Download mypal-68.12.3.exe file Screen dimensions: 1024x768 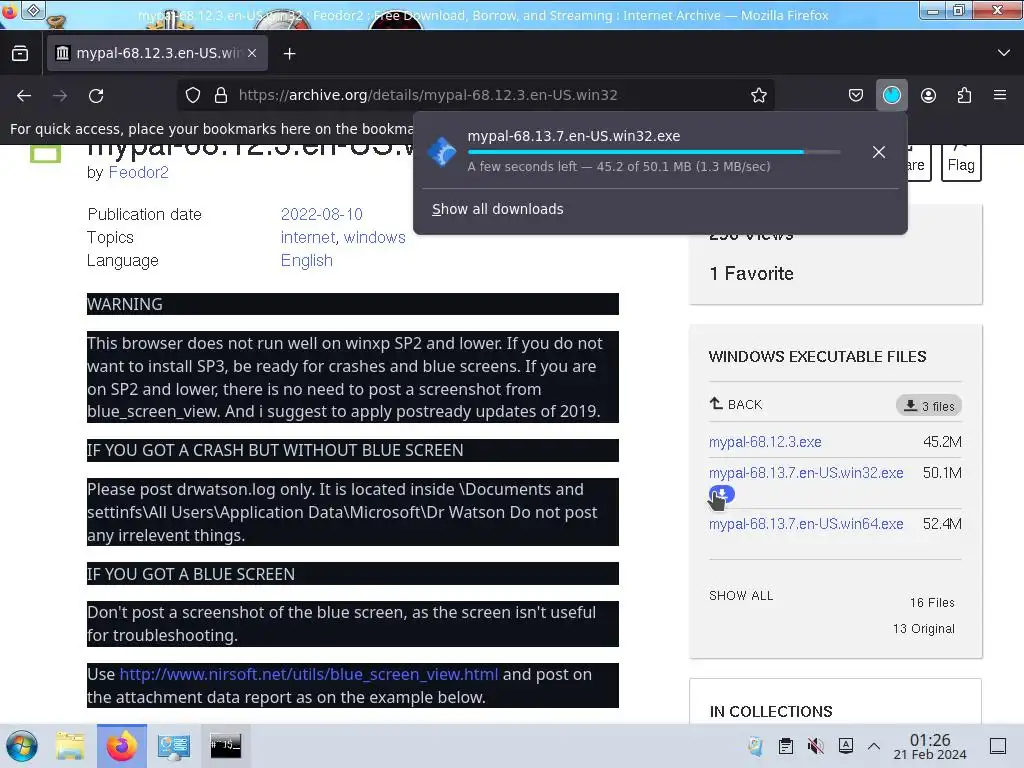[x=765, y=442]
